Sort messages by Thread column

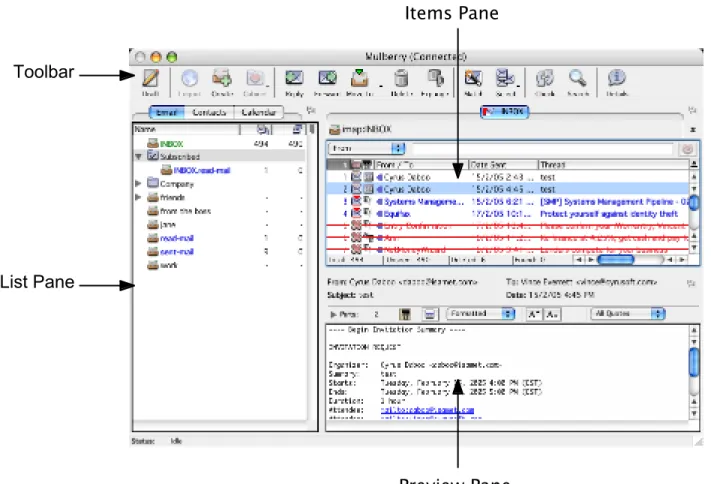[x=614, y=165]
